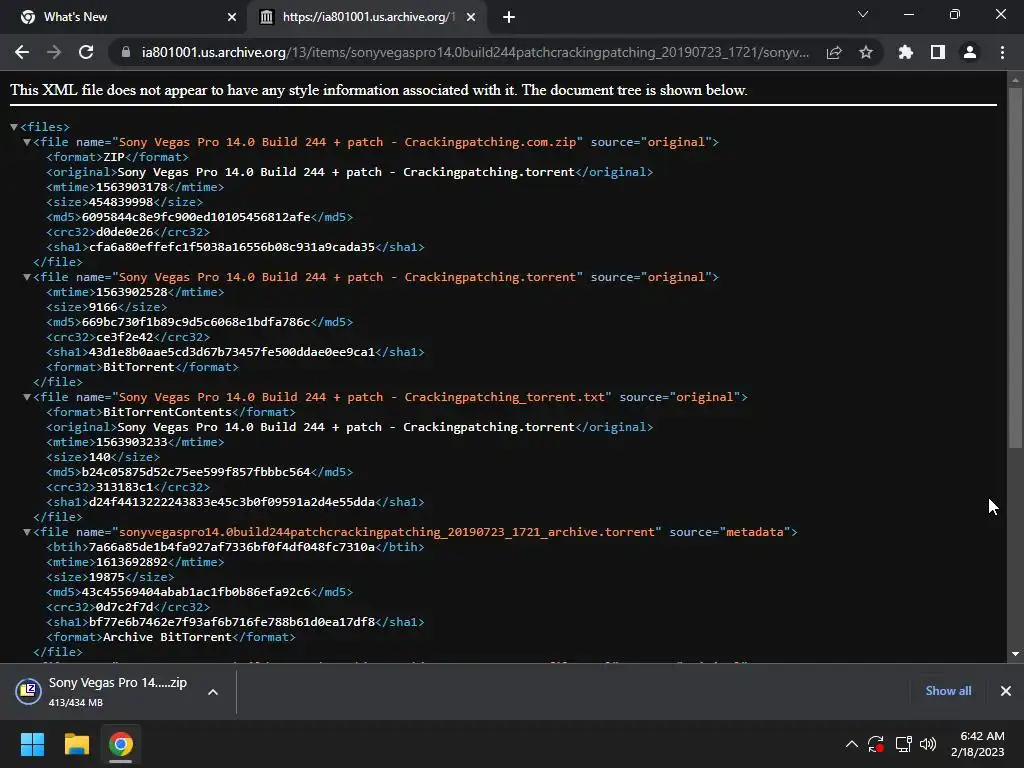Collapse the Crackingpatching.torrent file node
This screenshot has height=768, width=1024.
point(27,277)
